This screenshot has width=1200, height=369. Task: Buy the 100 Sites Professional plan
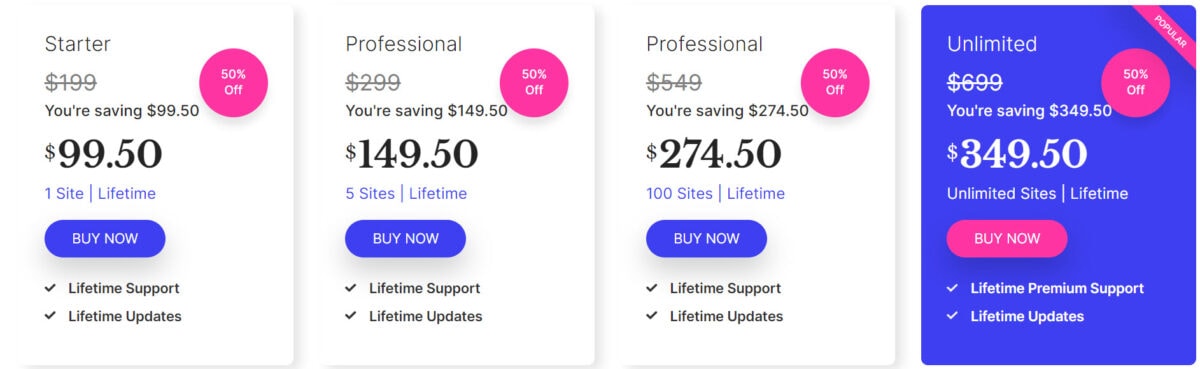pyautogui.click(x=706, y=238)
